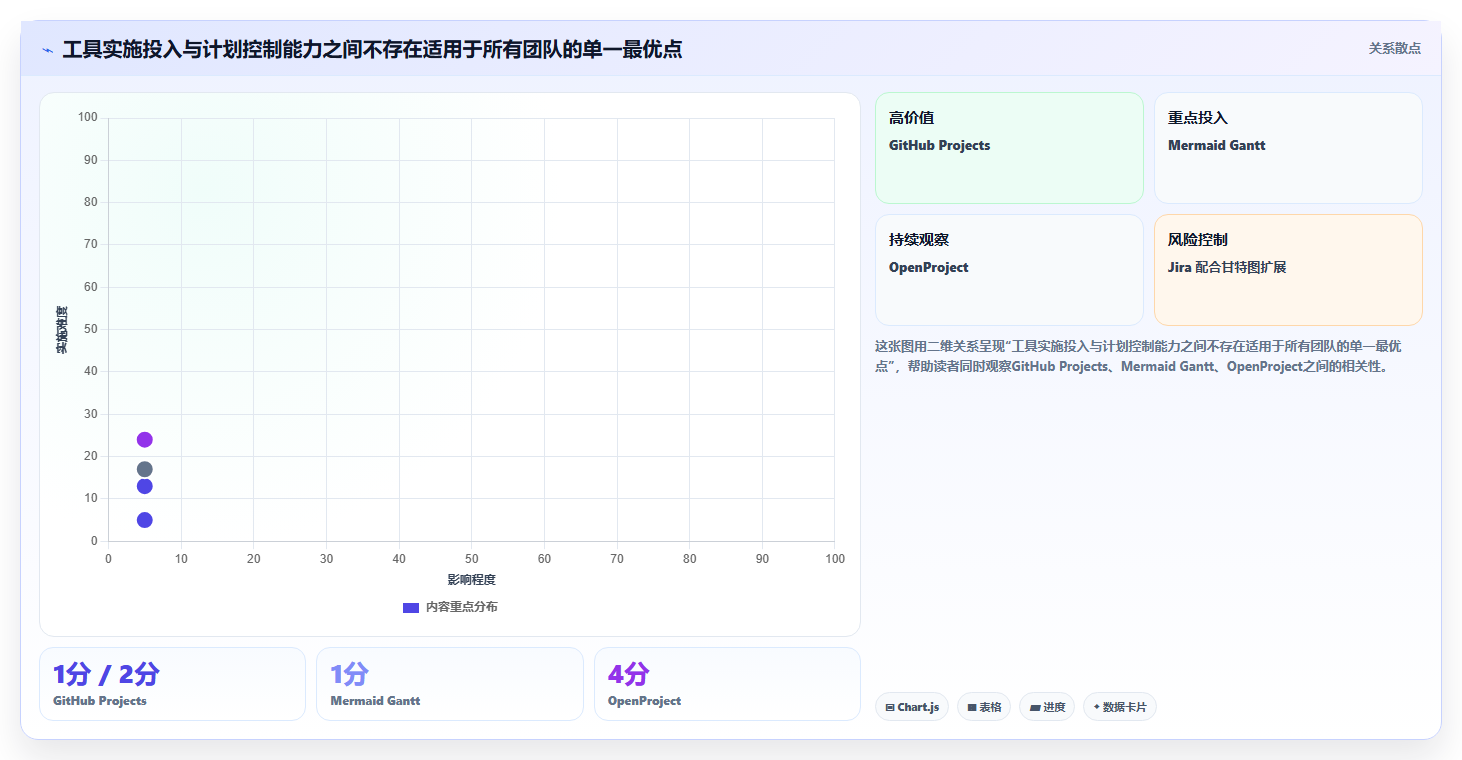This screenshot has width=1462, height=760.
Task: Click the x-axis tick label 100
Action: click(835, 559)
